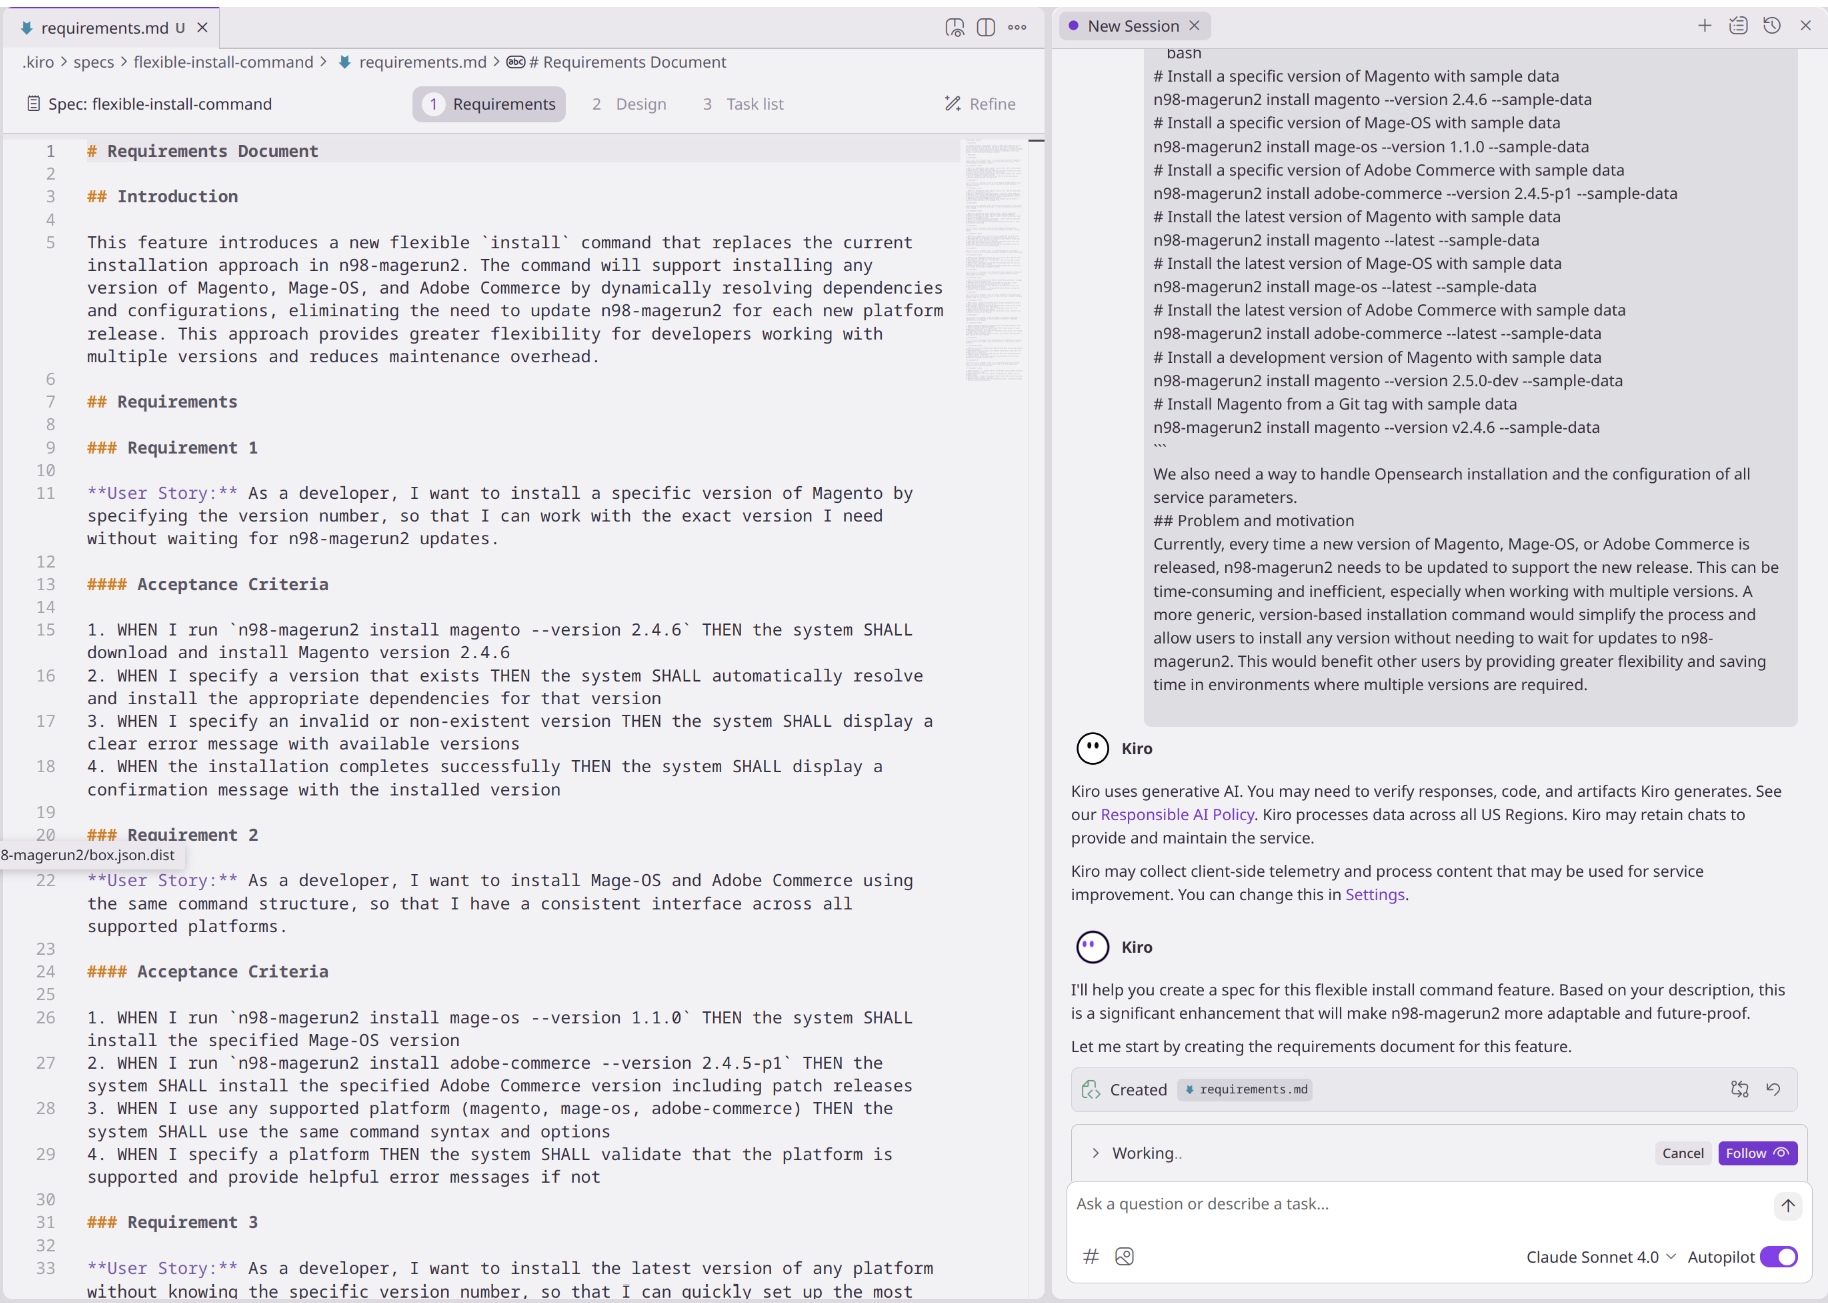Click the first Kiro ghost avatar

point(1092,748)
